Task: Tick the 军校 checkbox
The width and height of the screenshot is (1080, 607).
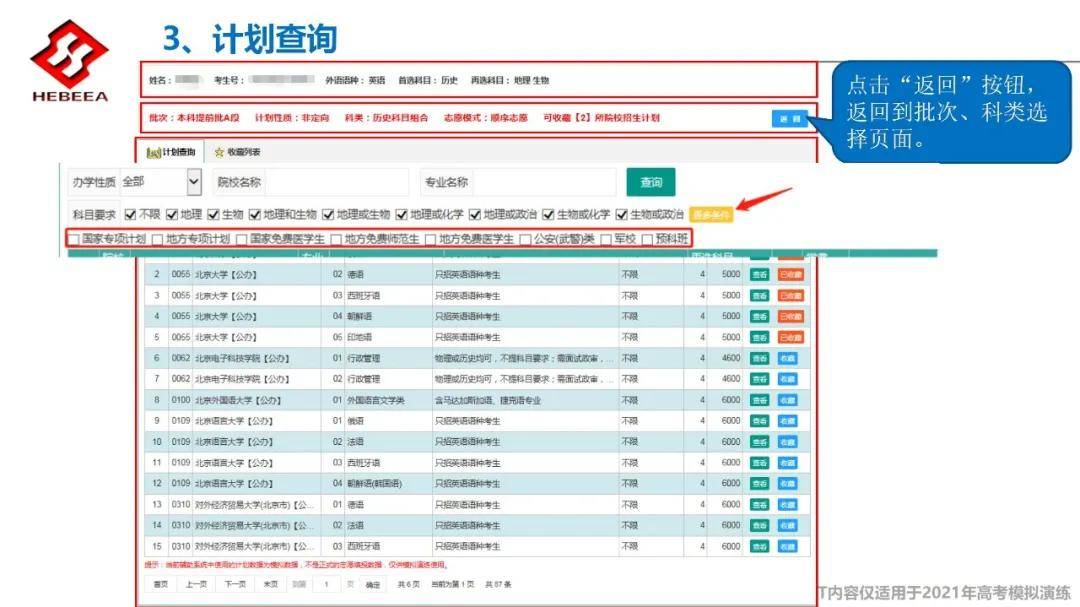Action: [x=606, y=239]
